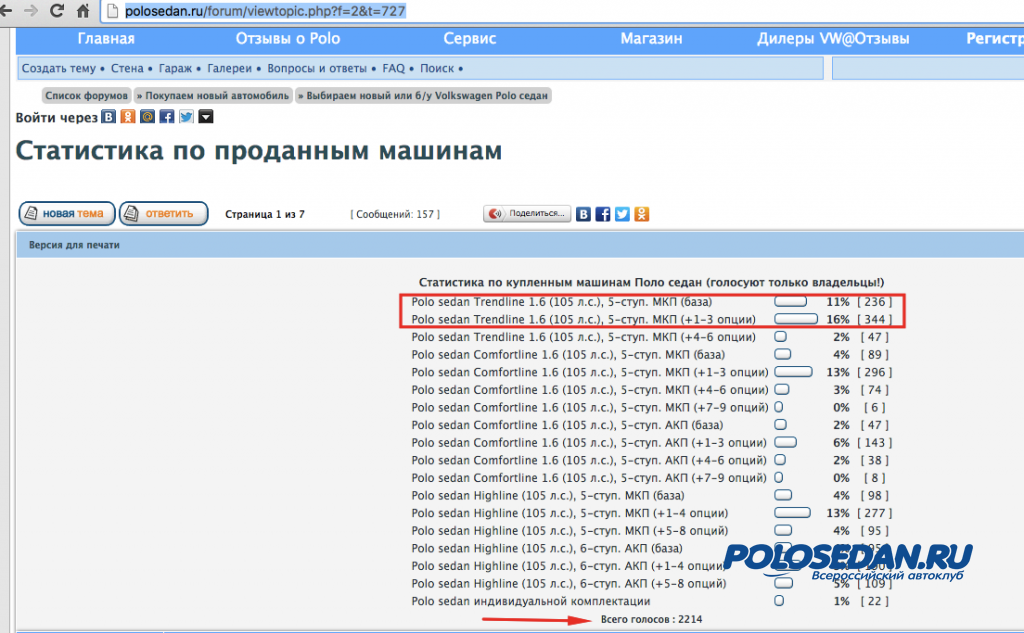Open the FAQ link
This screenshot has width=1024, height=633.
[x=393, y=68]
